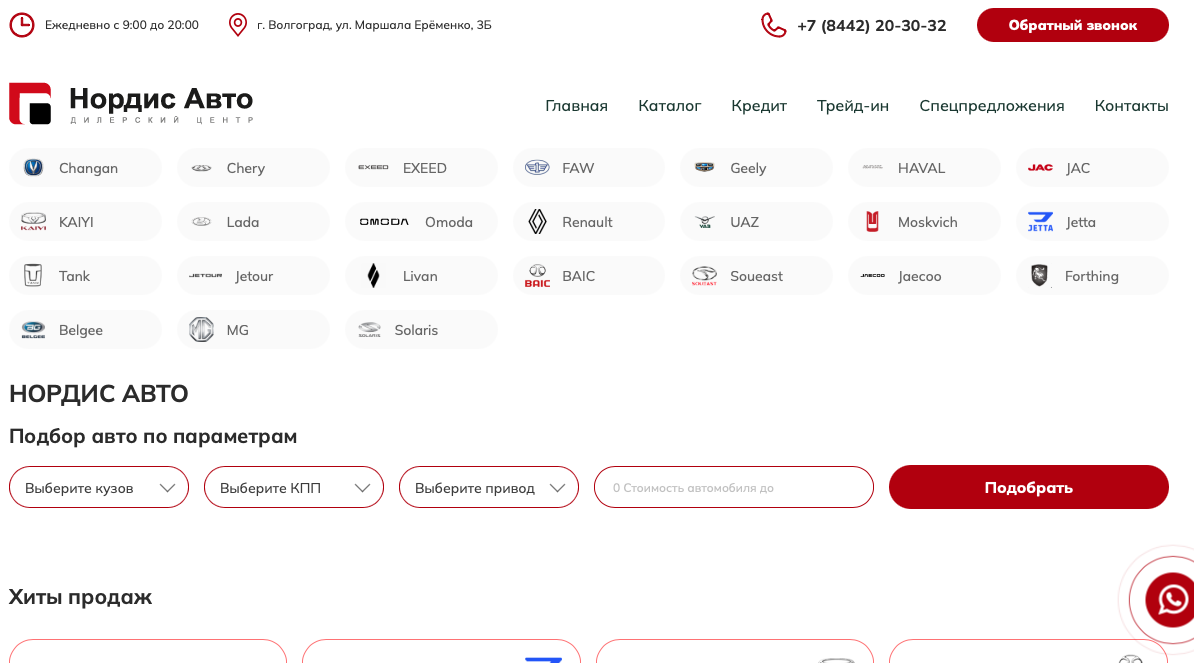
Task: Click the Livan brand logo icon
Action: pyautogui.click(x=373, y=276)
